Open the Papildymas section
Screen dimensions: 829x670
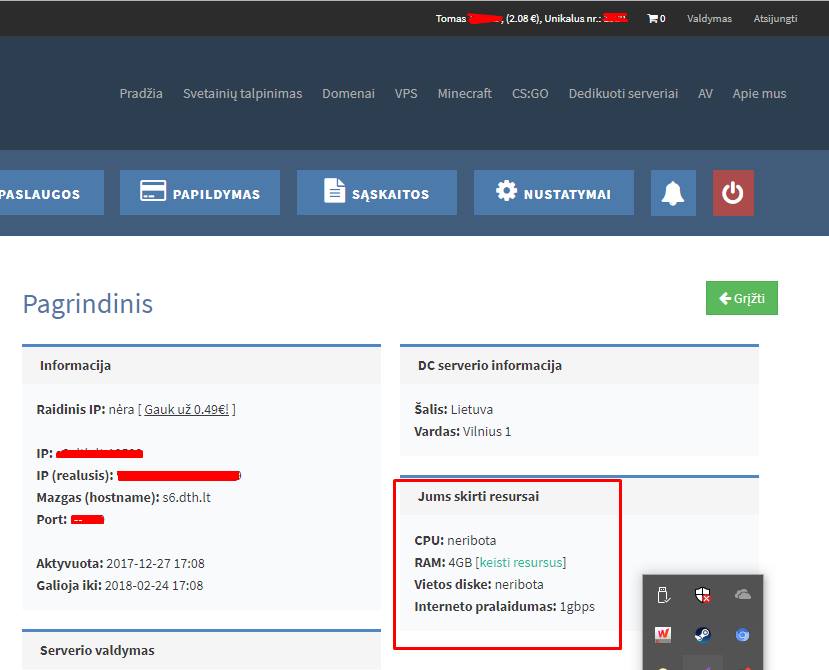(200, 193)
